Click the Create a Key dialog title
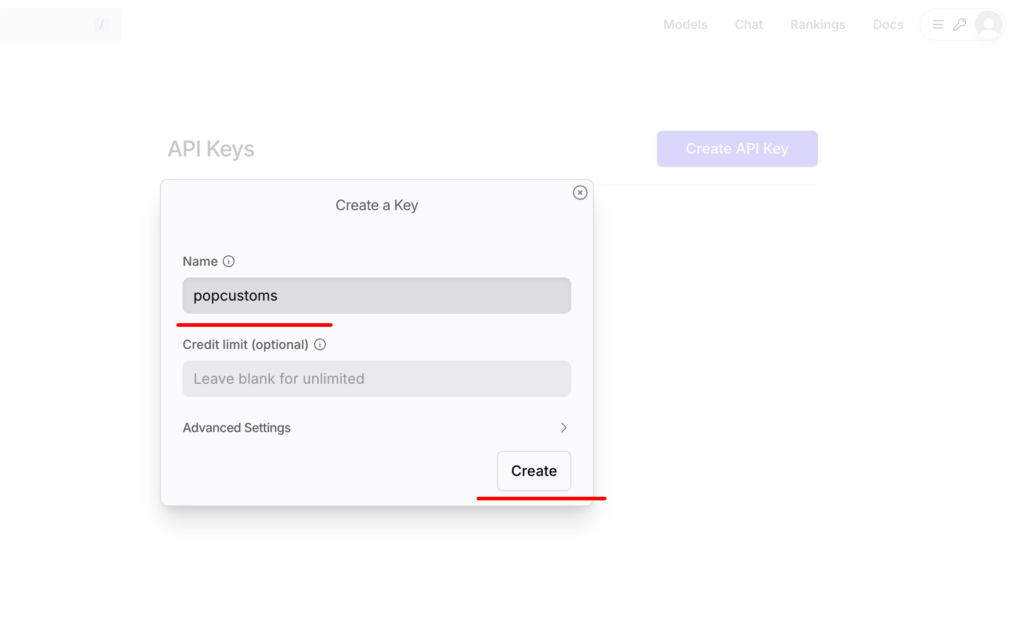Screen dimensions: 1024x631 (x=377, y=205)
